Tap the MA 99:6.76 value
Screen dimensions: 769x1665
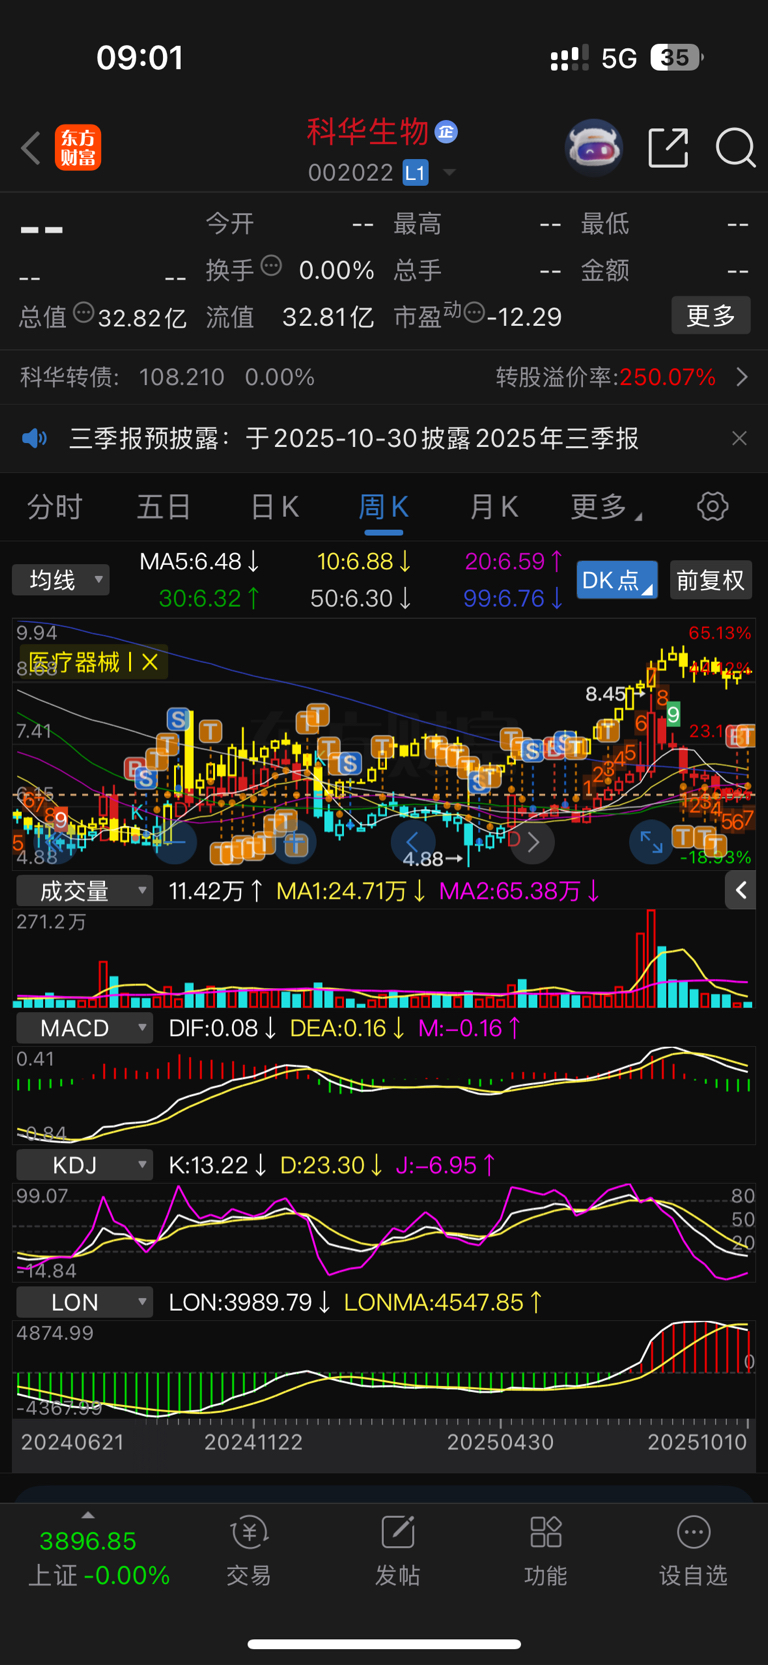513,598
